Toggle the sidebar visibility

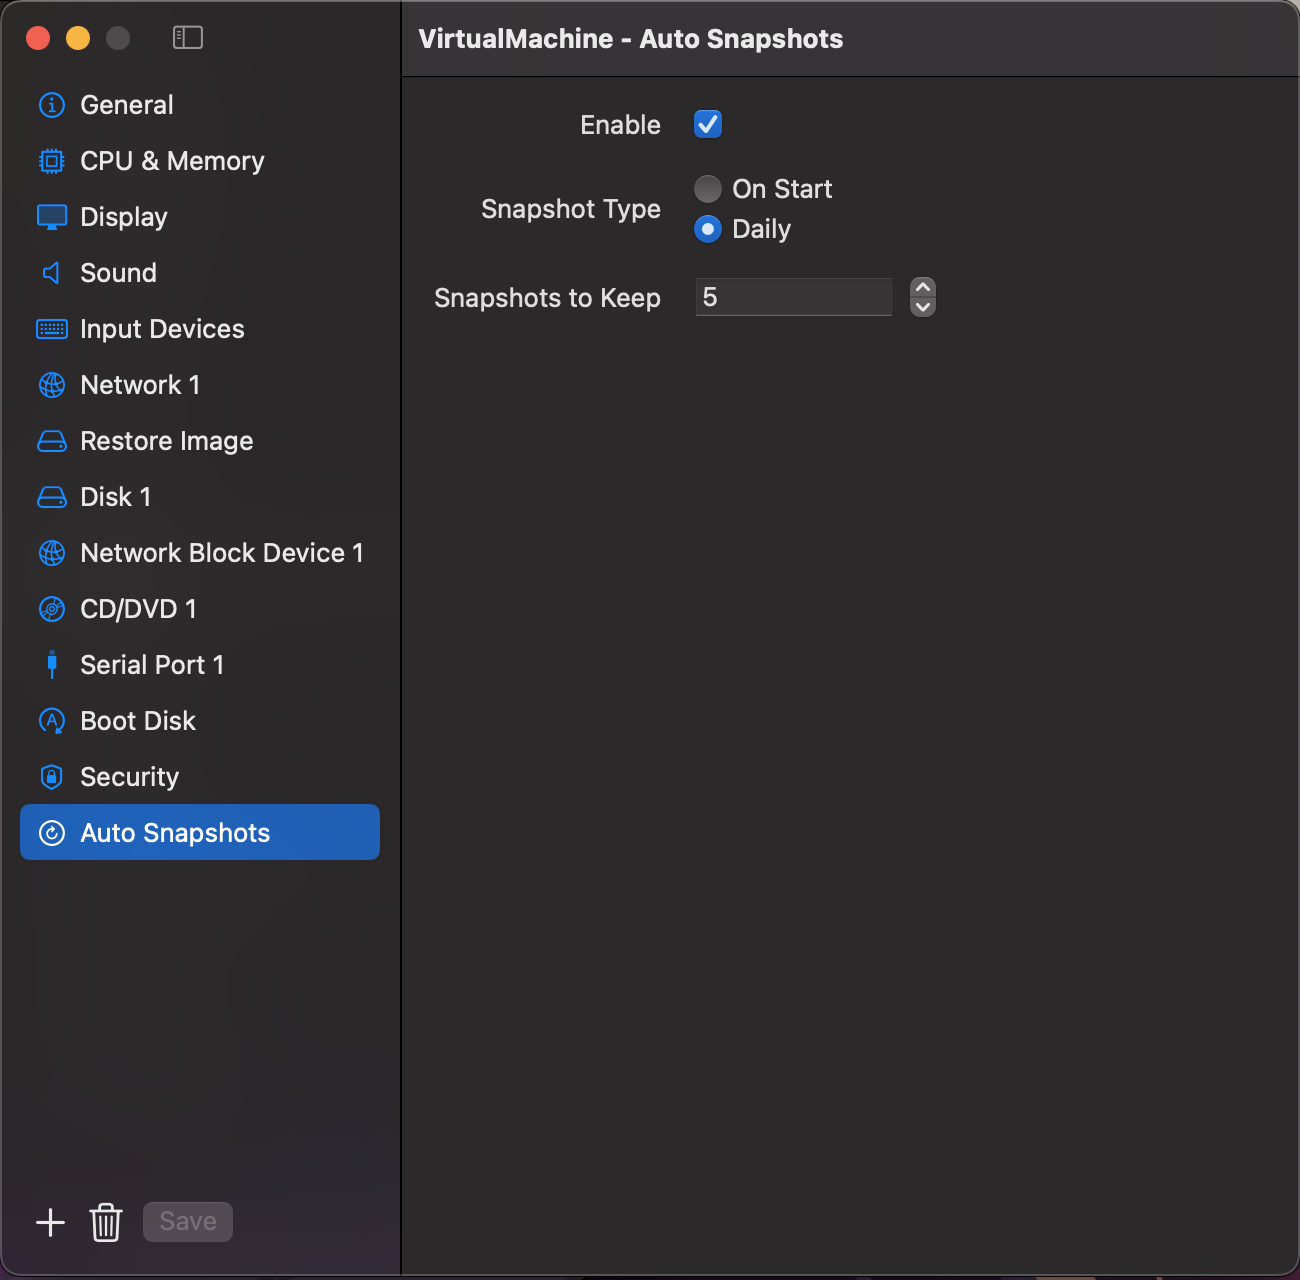[x=188, y=38]
